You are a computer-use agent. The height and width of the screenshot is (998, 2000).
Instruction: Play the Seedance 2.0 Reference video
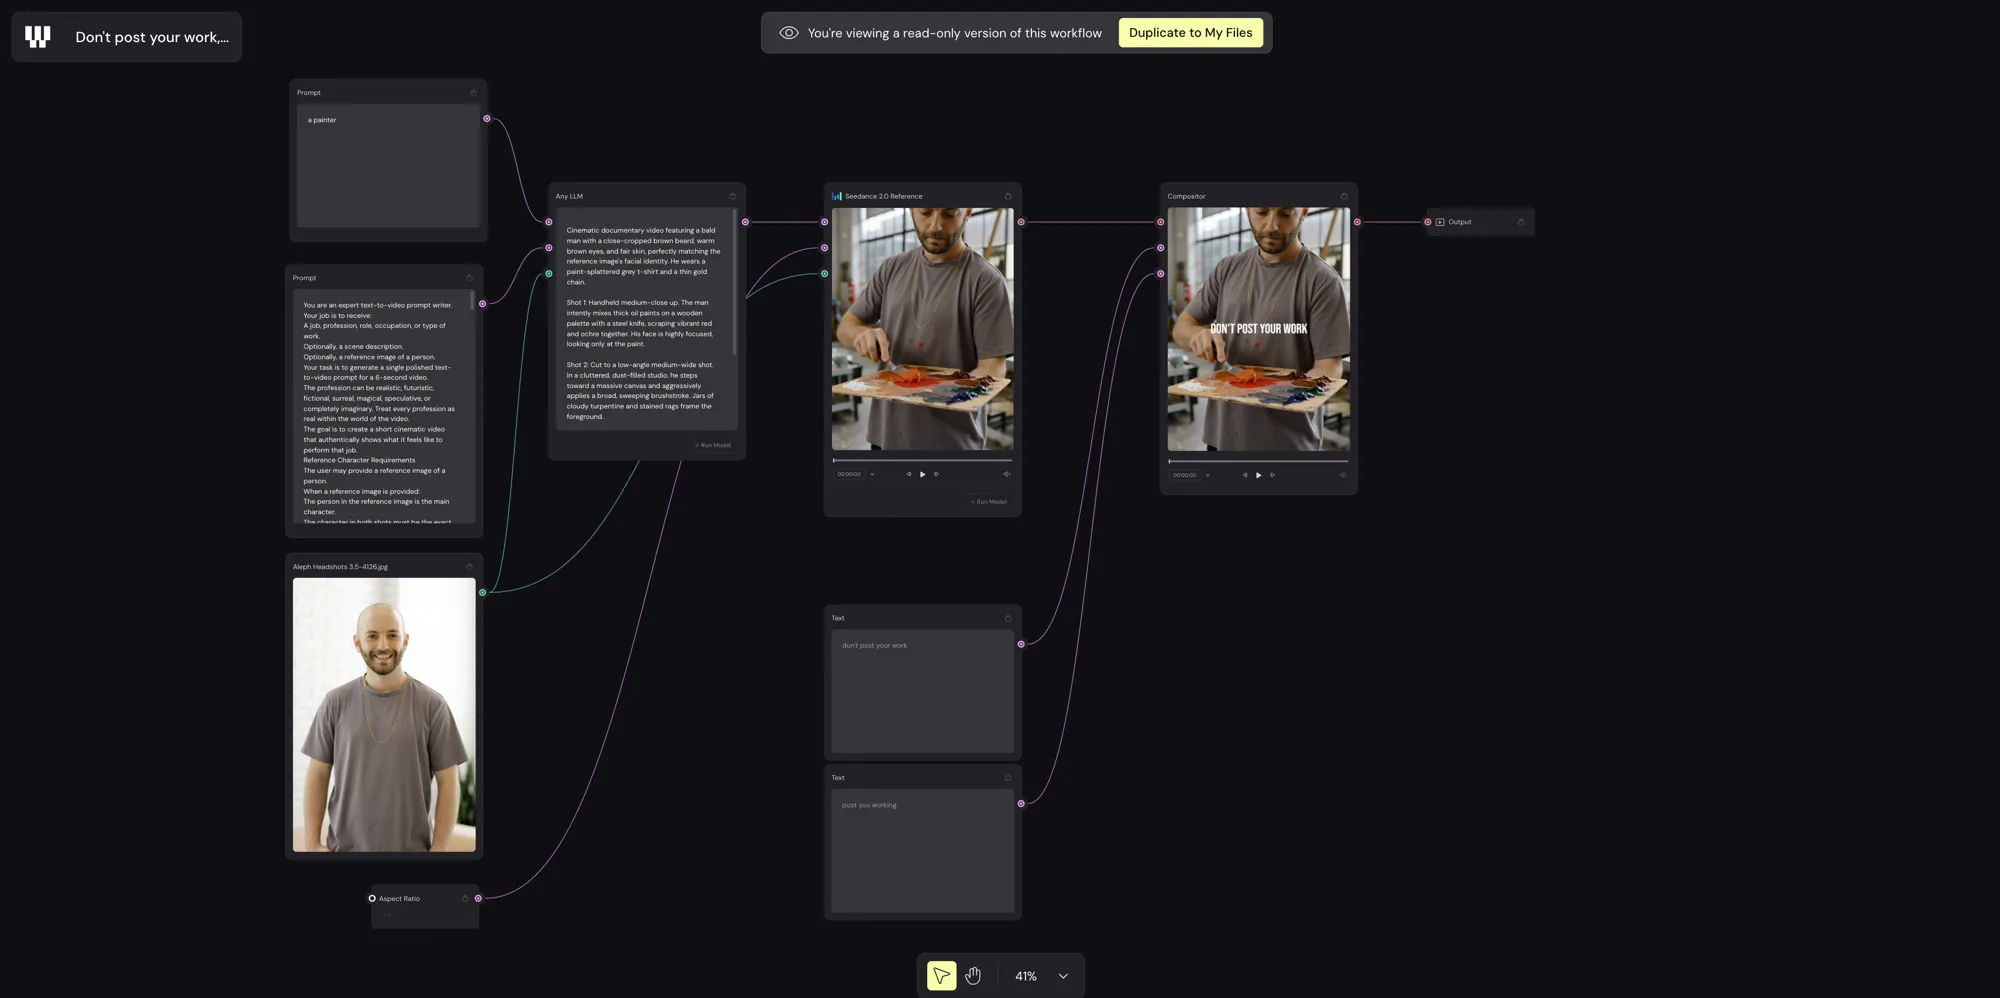[922, 474]
